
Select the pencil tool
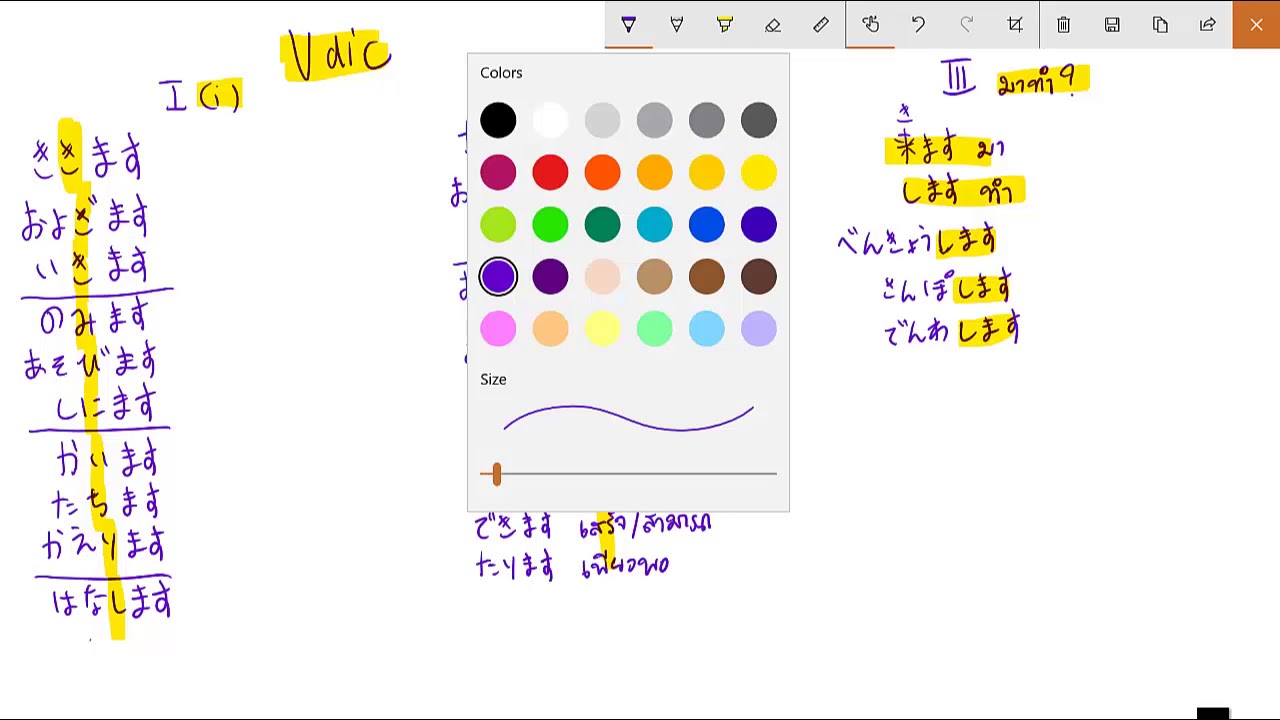[x=677, y=24]
